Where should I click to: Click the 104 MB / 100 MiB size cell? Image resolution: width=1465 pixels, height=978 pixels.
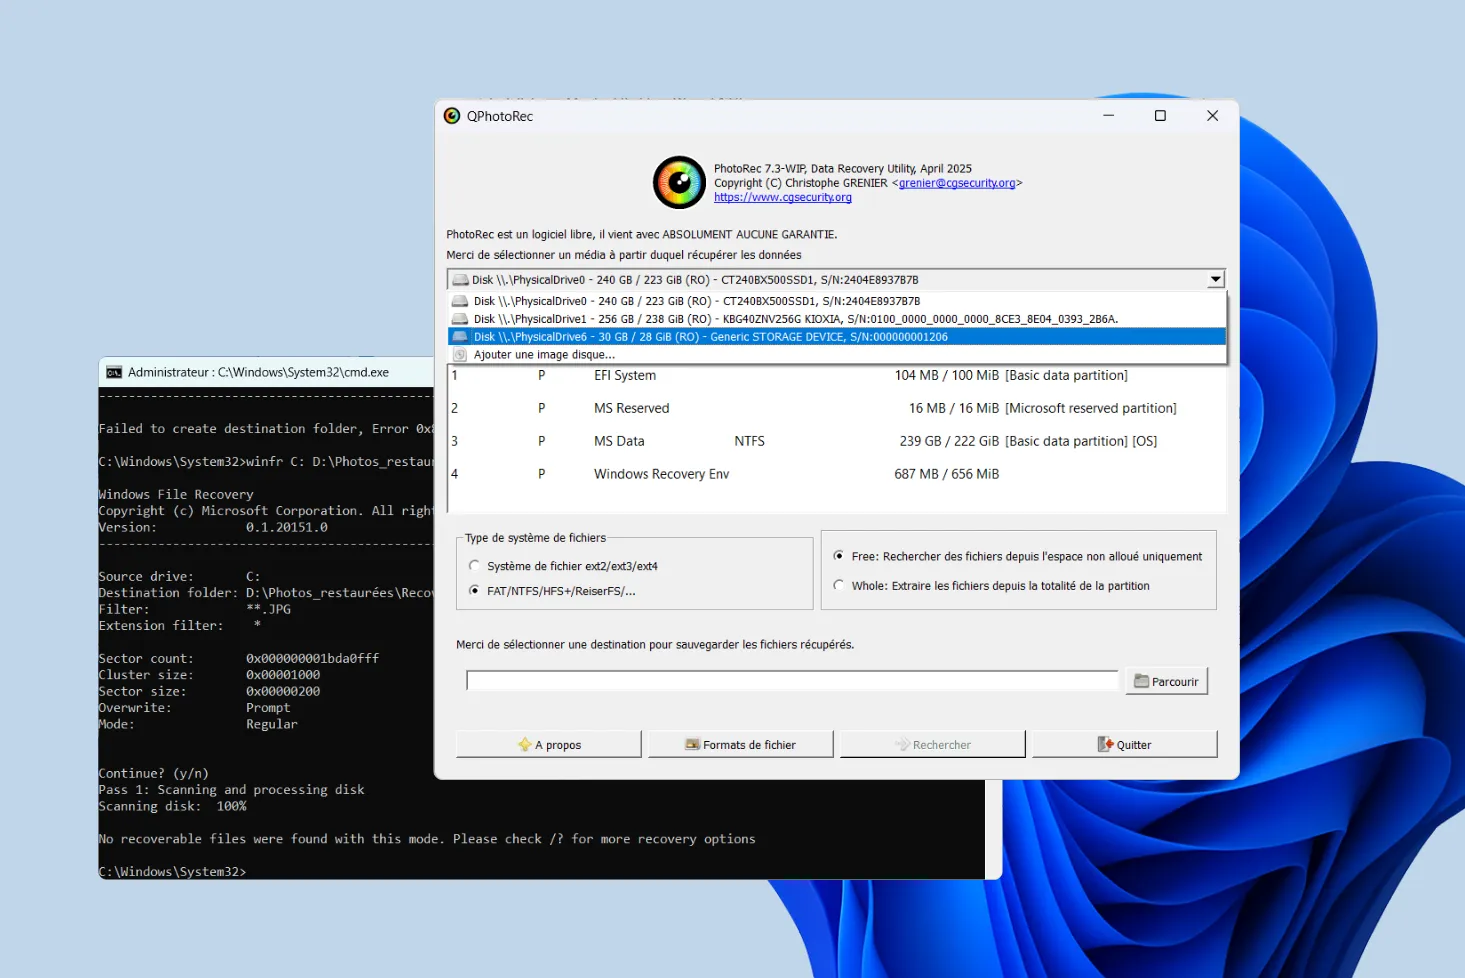coord(947,376)
